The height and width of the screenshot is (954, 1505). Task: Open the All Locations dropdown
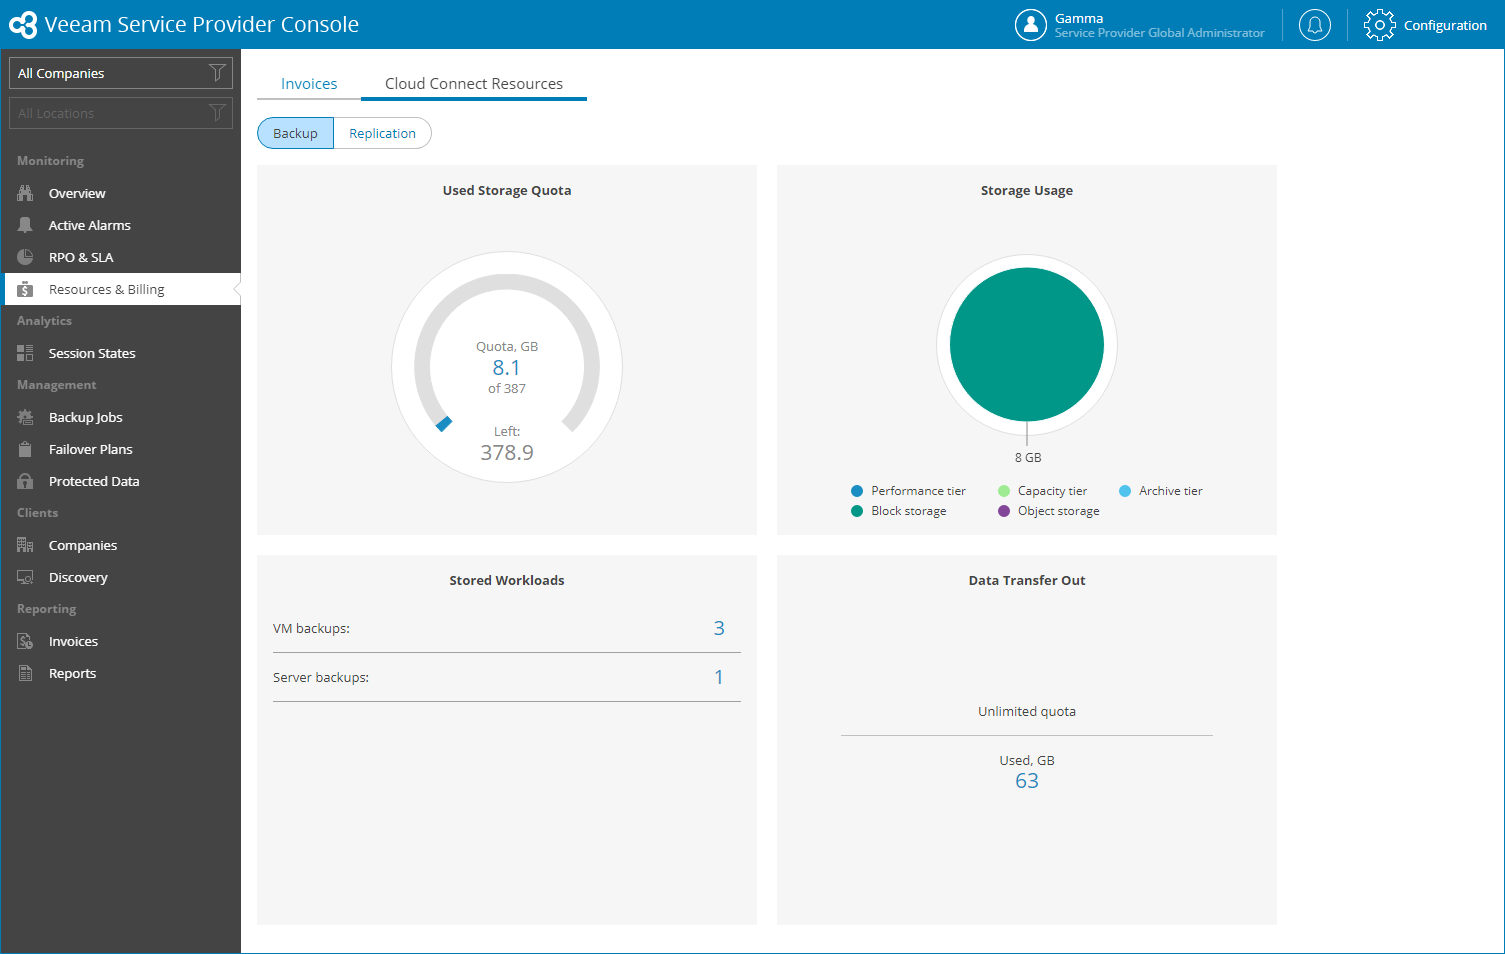coord(121,113)
